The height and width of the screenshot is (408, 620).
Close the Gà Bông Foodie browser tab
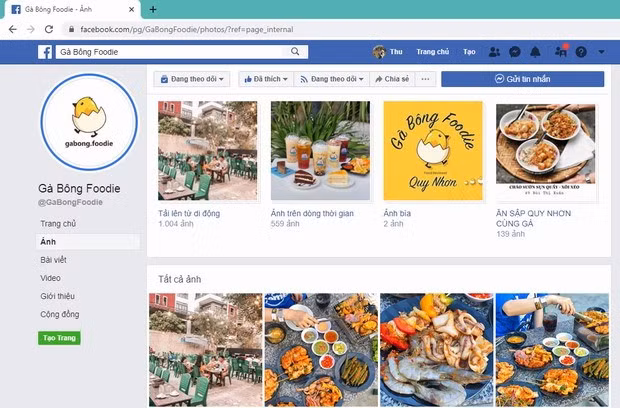[x=132, y=9]
